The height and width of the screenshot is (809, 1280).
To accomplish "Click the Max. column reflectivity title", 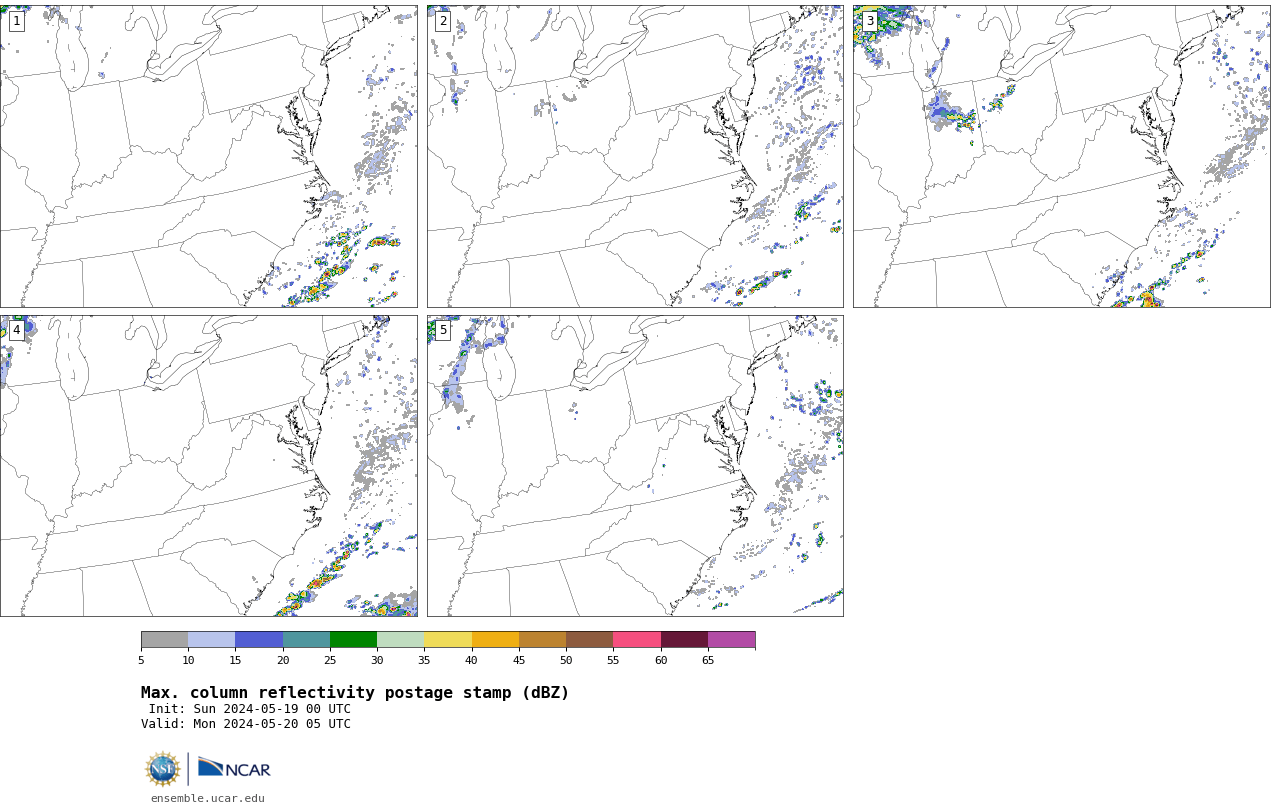I will (355, 693).
